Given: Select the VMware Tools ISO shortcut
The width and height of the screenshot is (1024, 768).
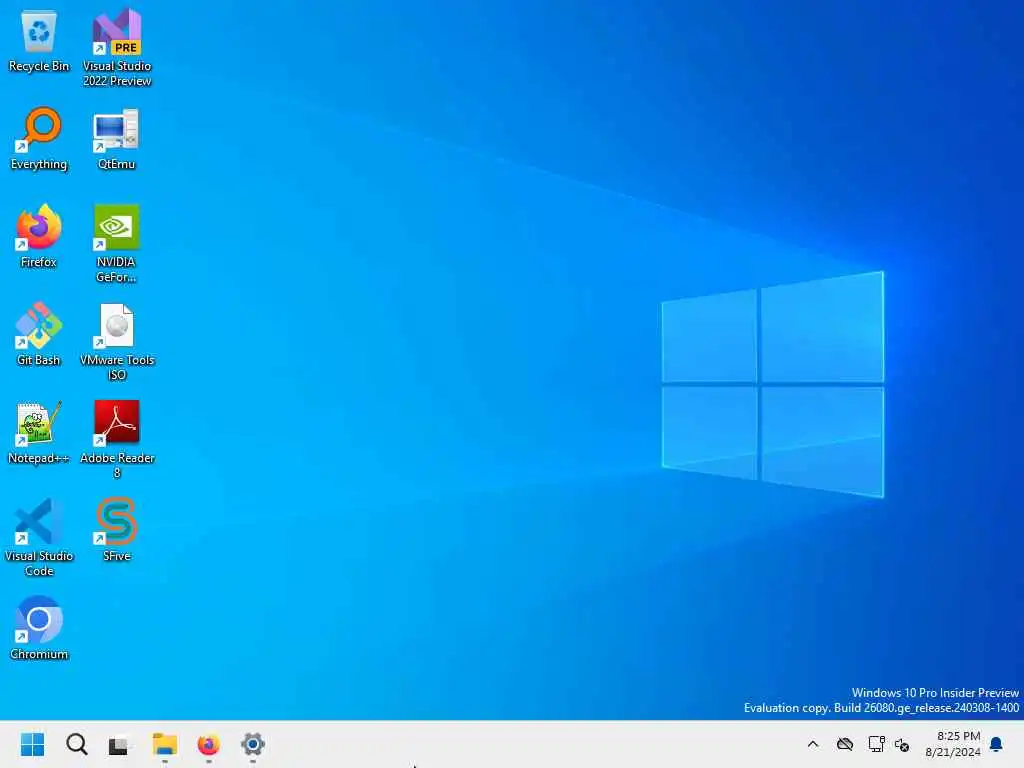Looking at the screenshot, I should point(117,342).
